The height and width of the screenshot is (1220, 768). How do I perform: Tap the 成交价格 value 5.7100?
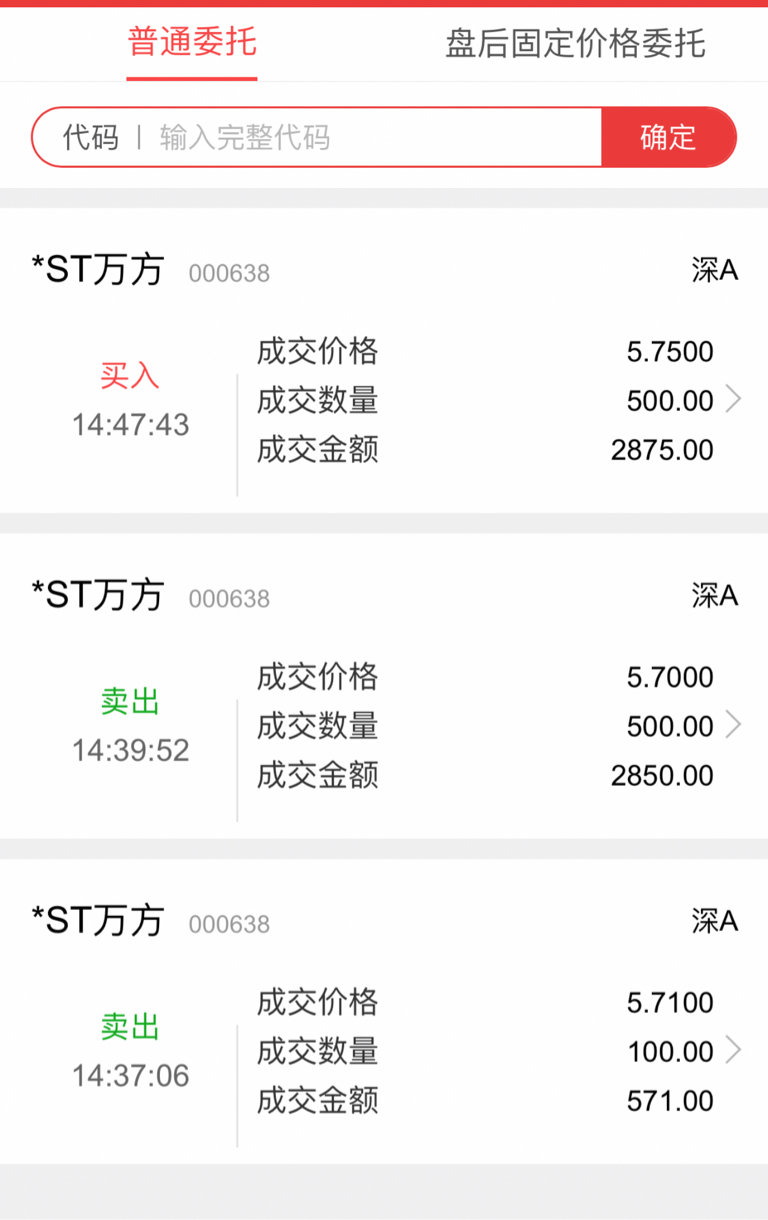[x=670, y=1002]
